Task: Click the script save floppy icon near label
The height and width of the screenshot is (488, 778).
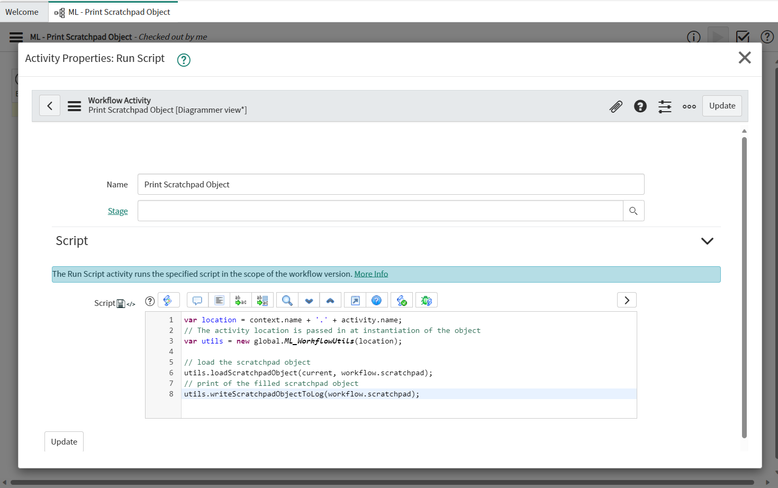Action: click(121, 304)
